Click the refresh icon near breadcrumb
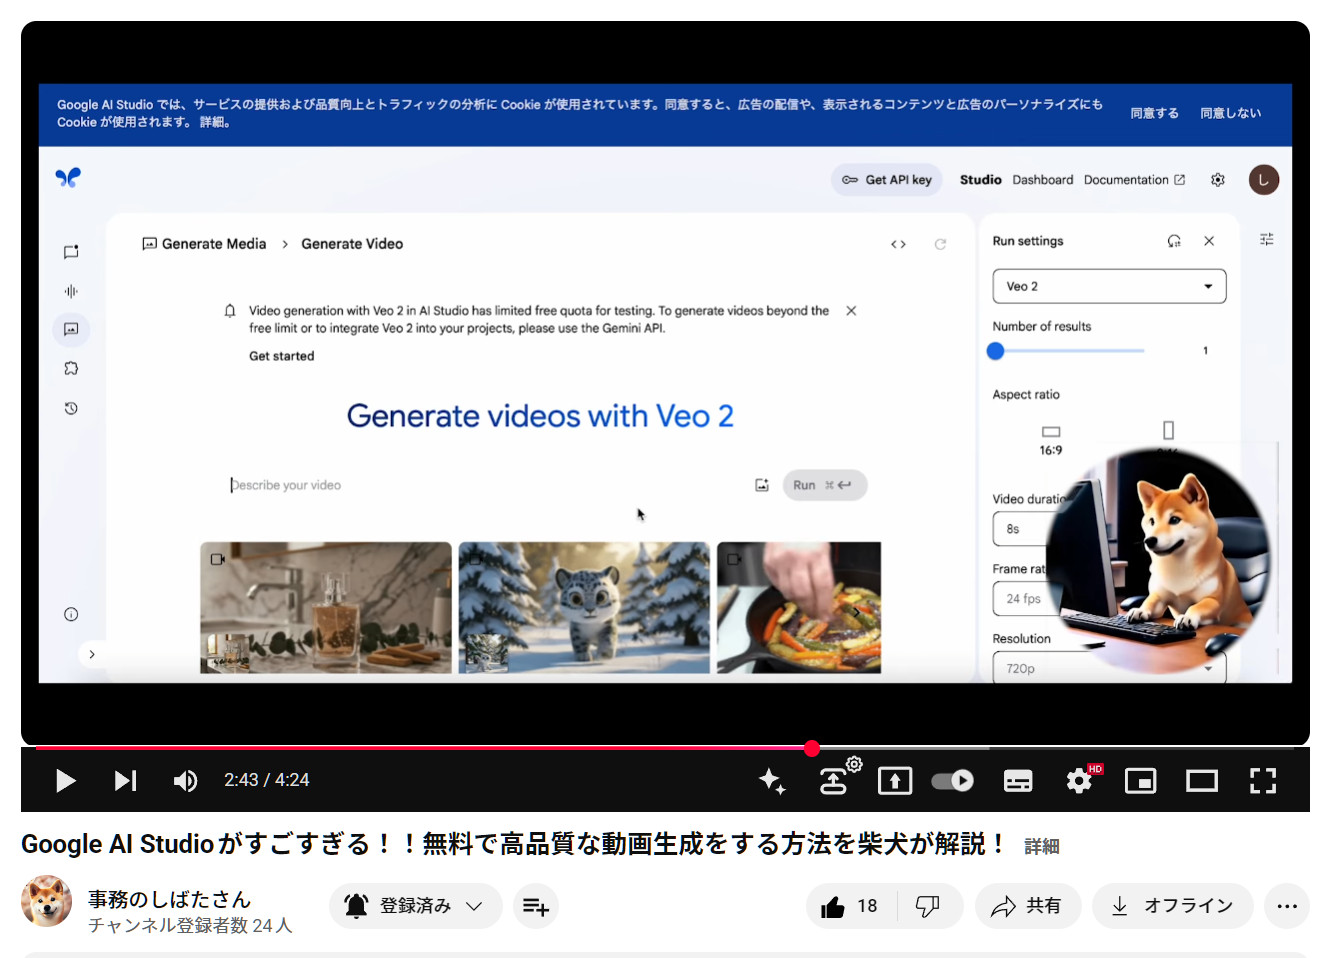The image size is (1326, 958). pos(940,244)
